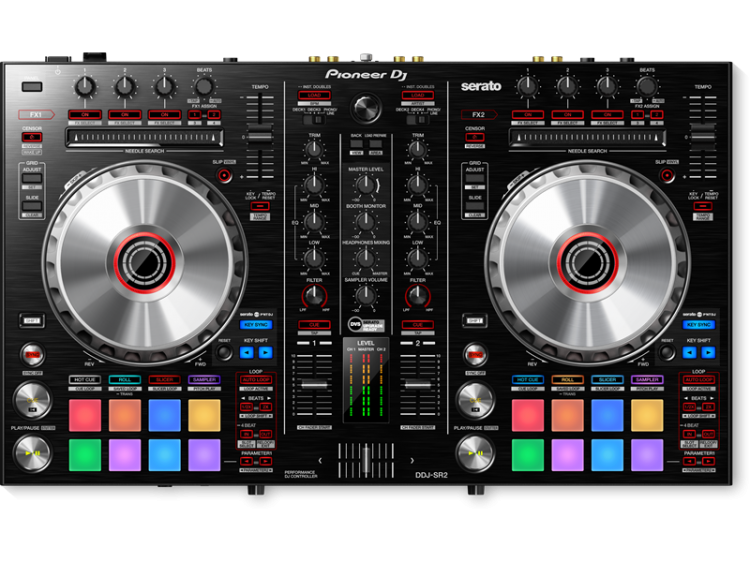This screenshot has height=562, width=750.
Task: Click the channel 2 LOAD button
Action: coord(418,95)
